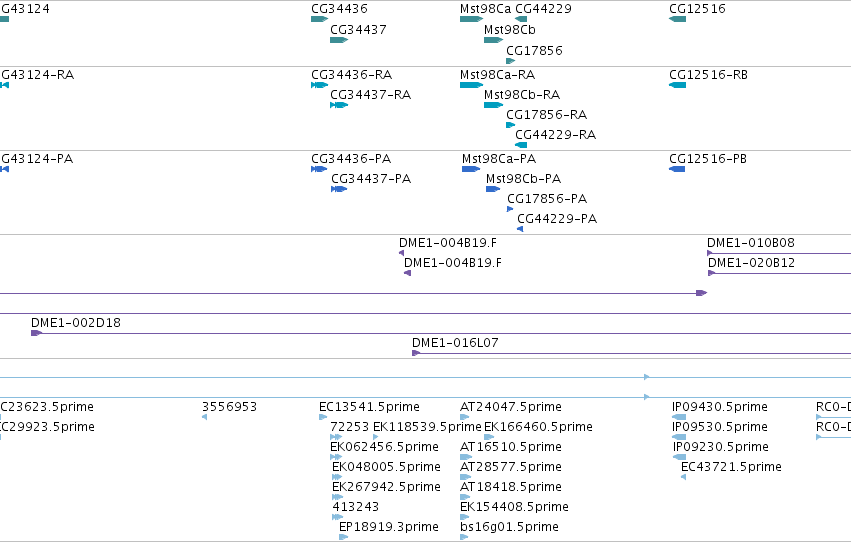Select EST EP18919.3prime
This screenshot has height=542, width=851.
(x=389, y=527)
